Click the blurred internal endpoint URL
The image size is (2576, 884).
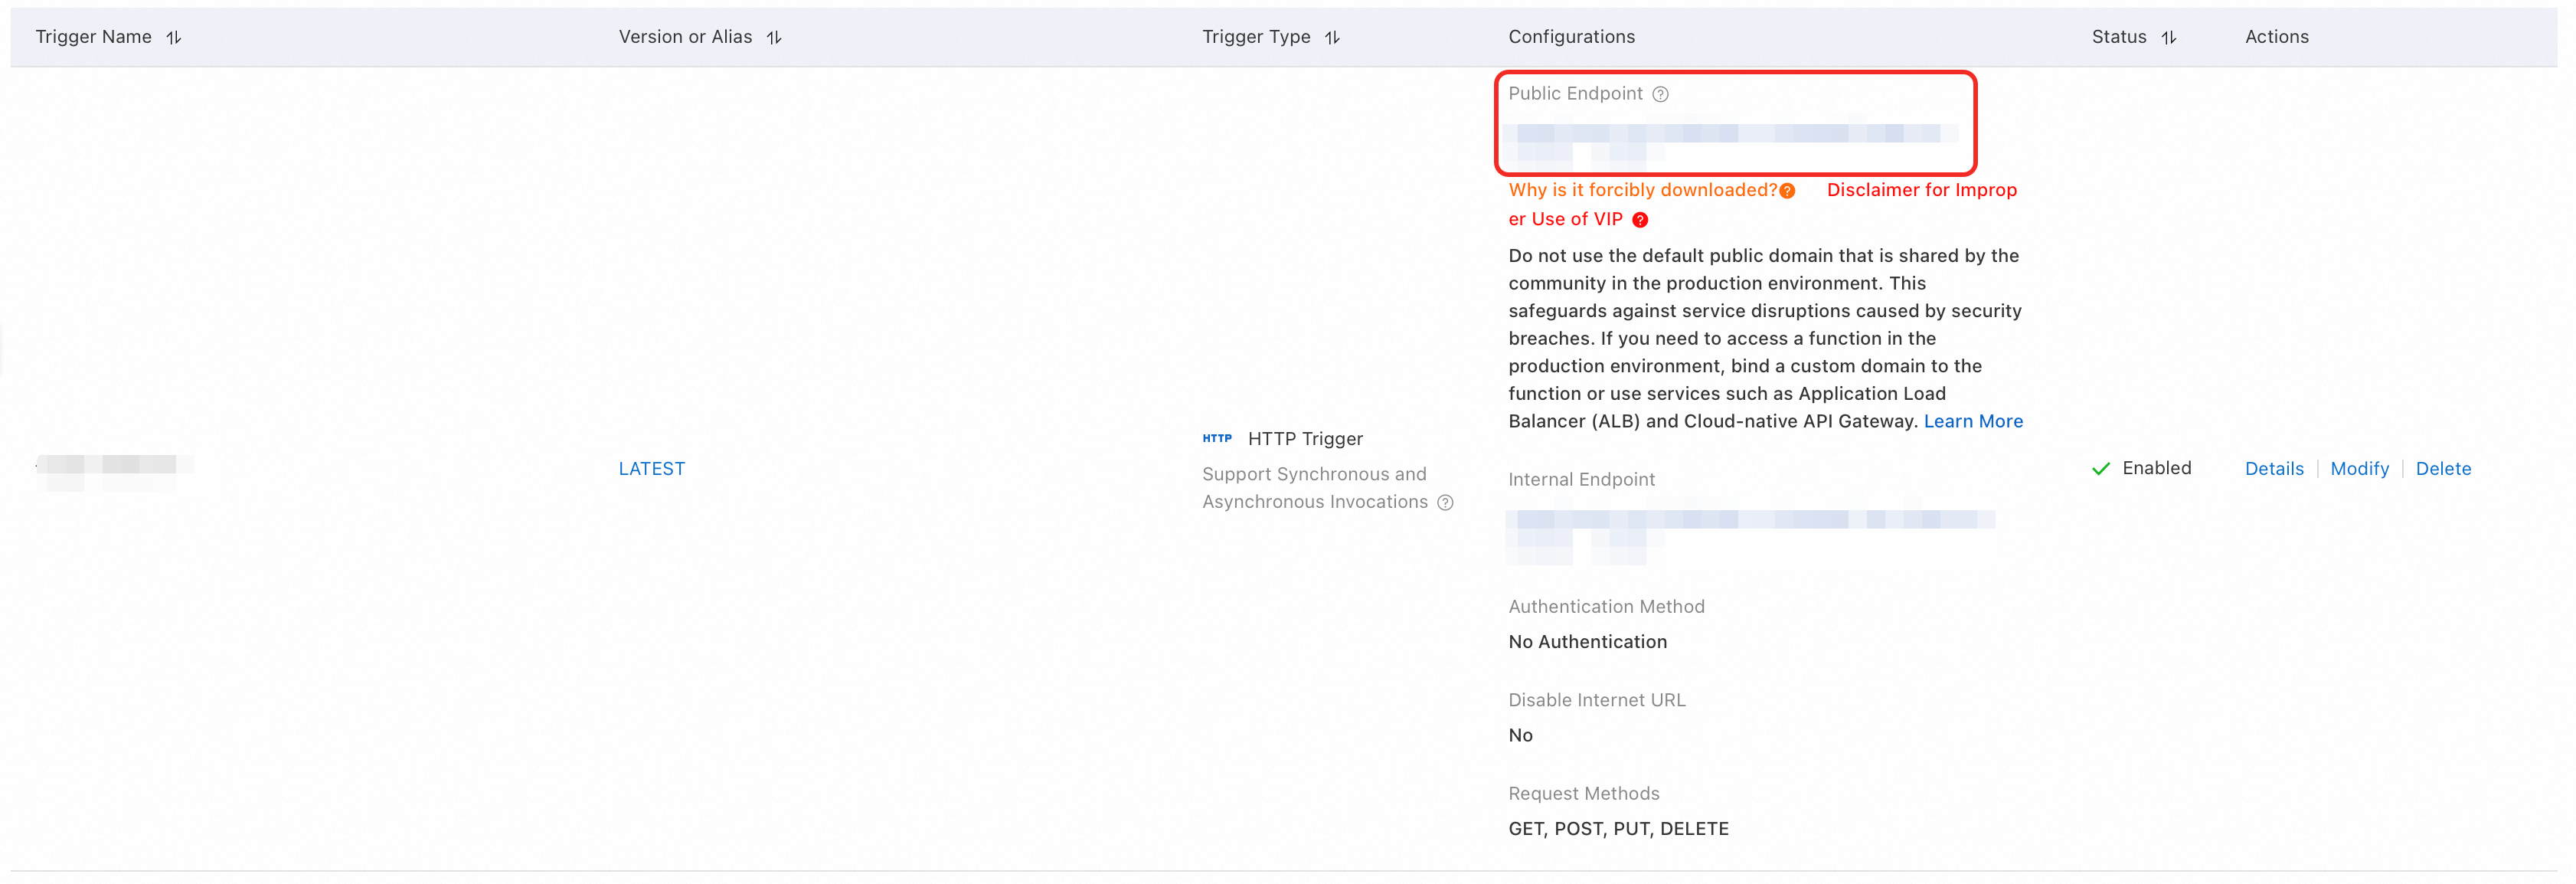(x=1748, y=519)
